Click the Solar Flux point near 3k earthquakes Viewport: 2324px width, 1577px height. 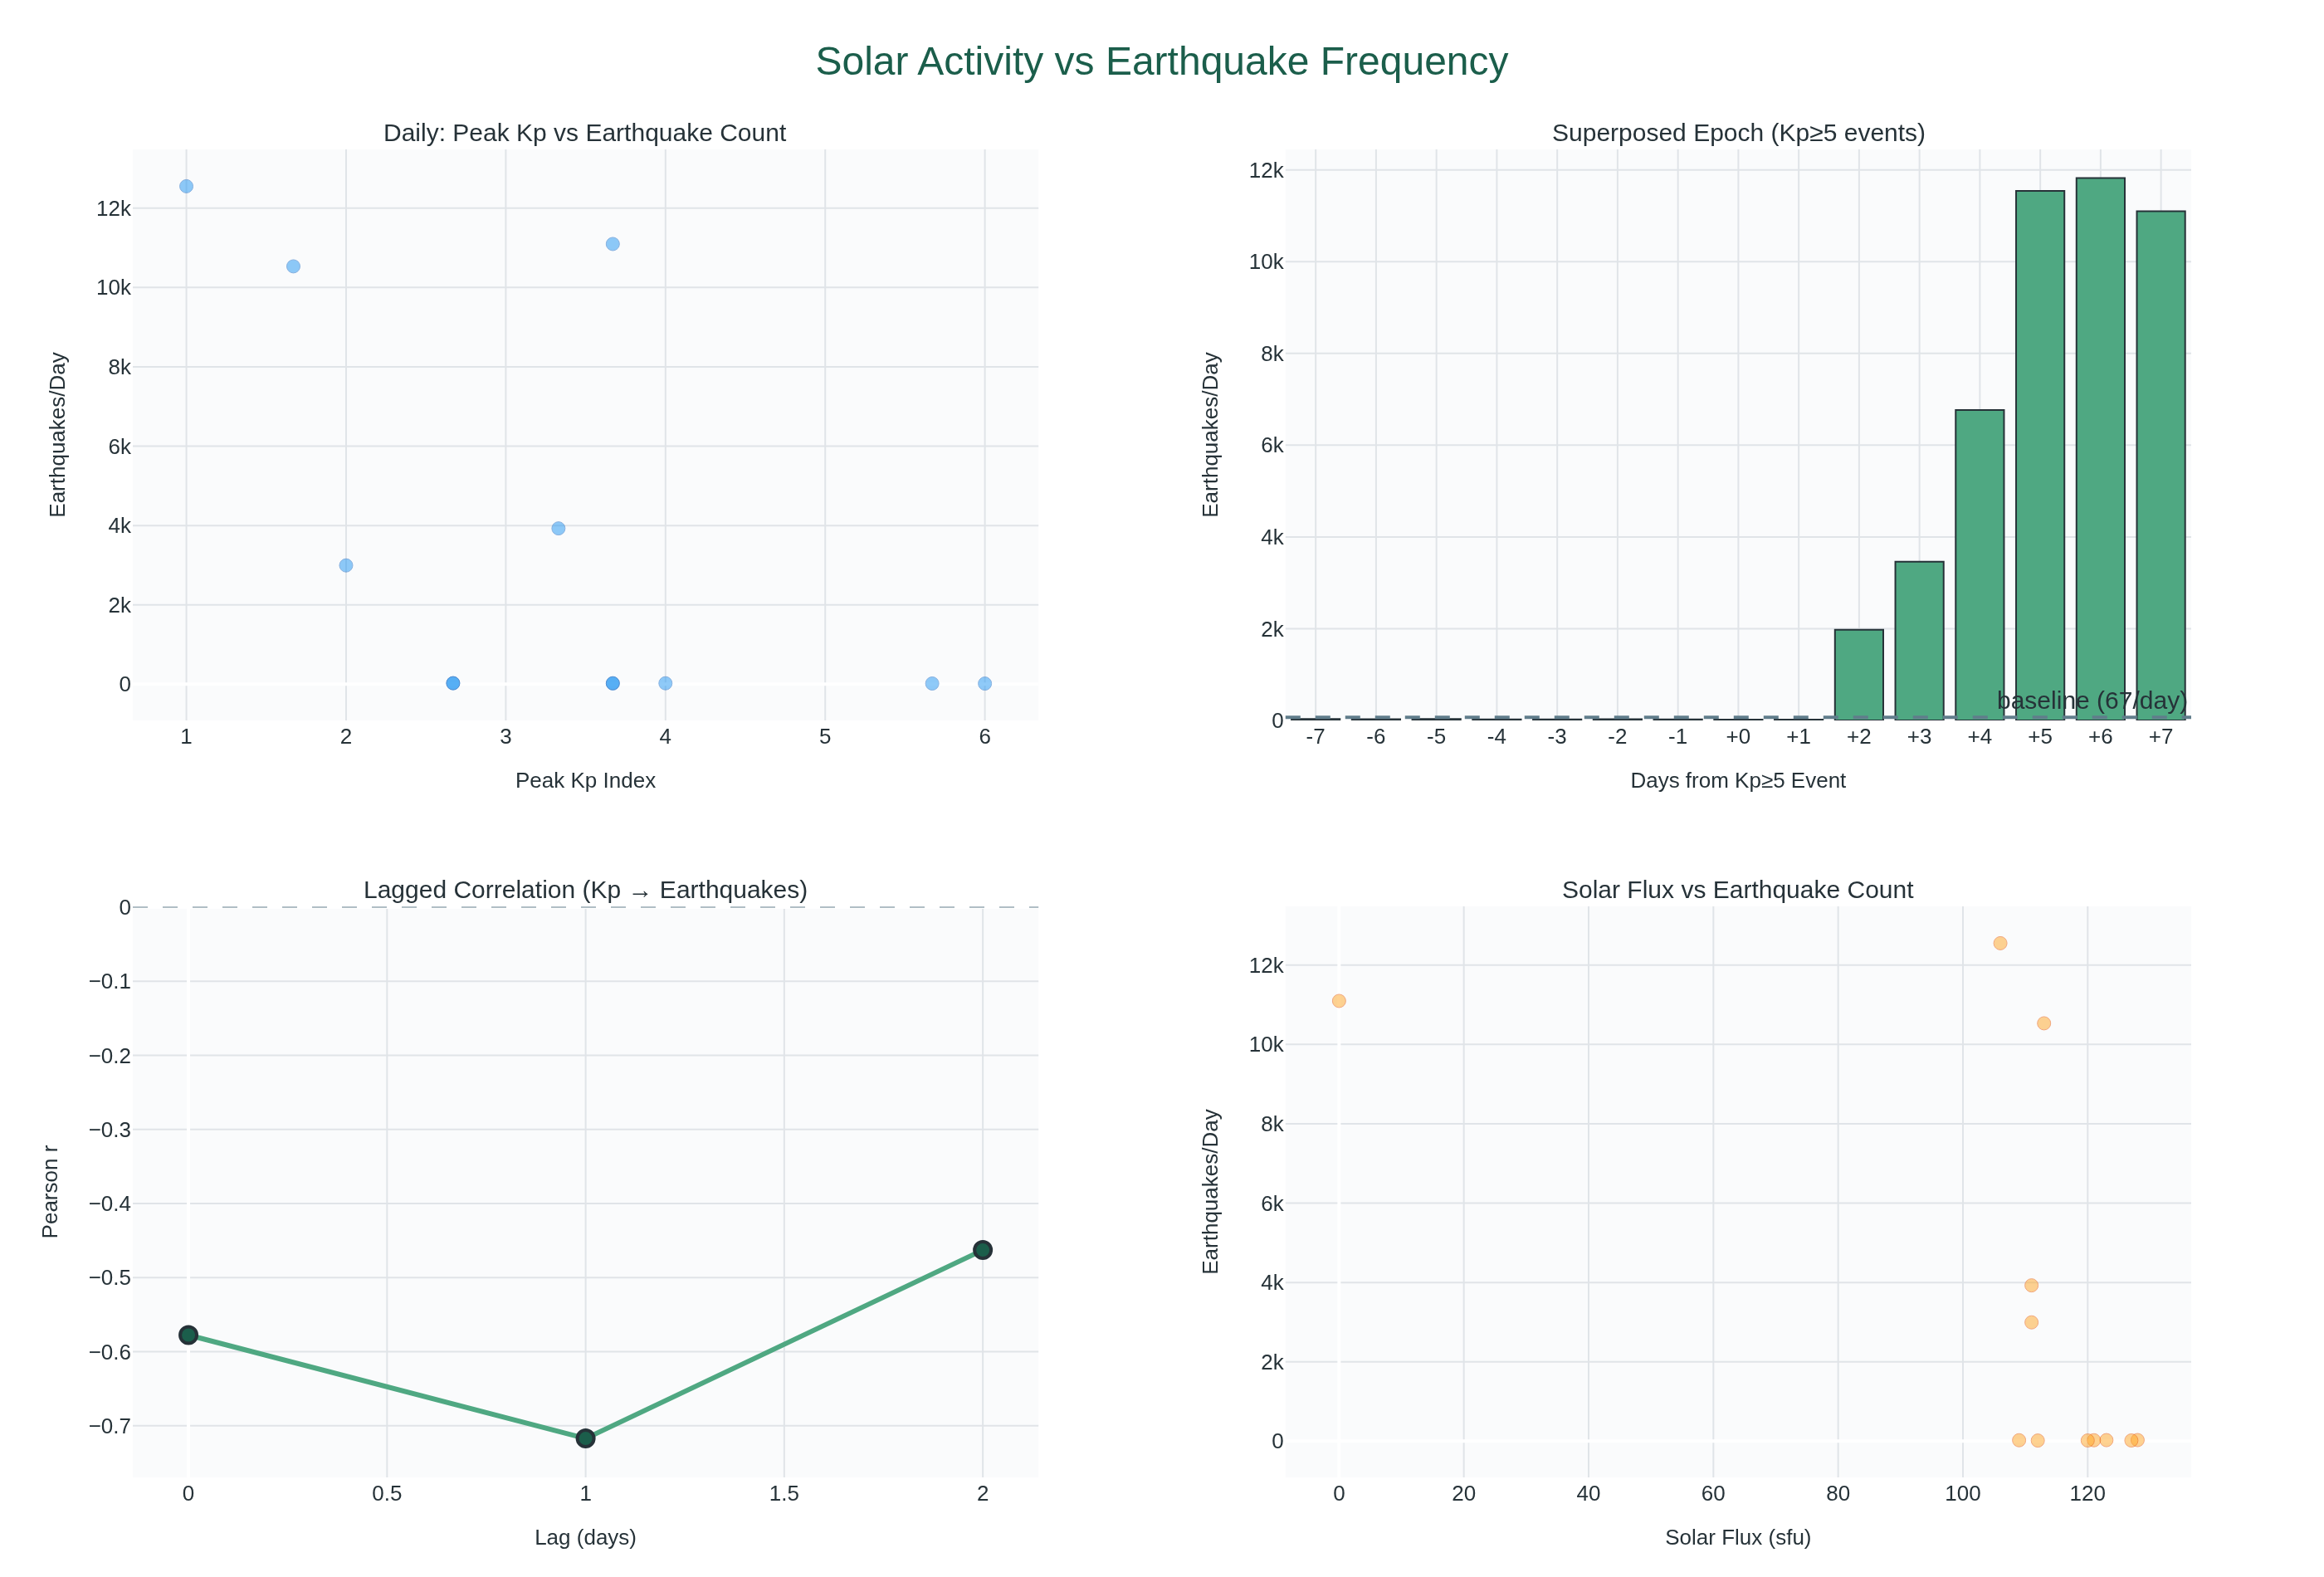(2031, 1322)
